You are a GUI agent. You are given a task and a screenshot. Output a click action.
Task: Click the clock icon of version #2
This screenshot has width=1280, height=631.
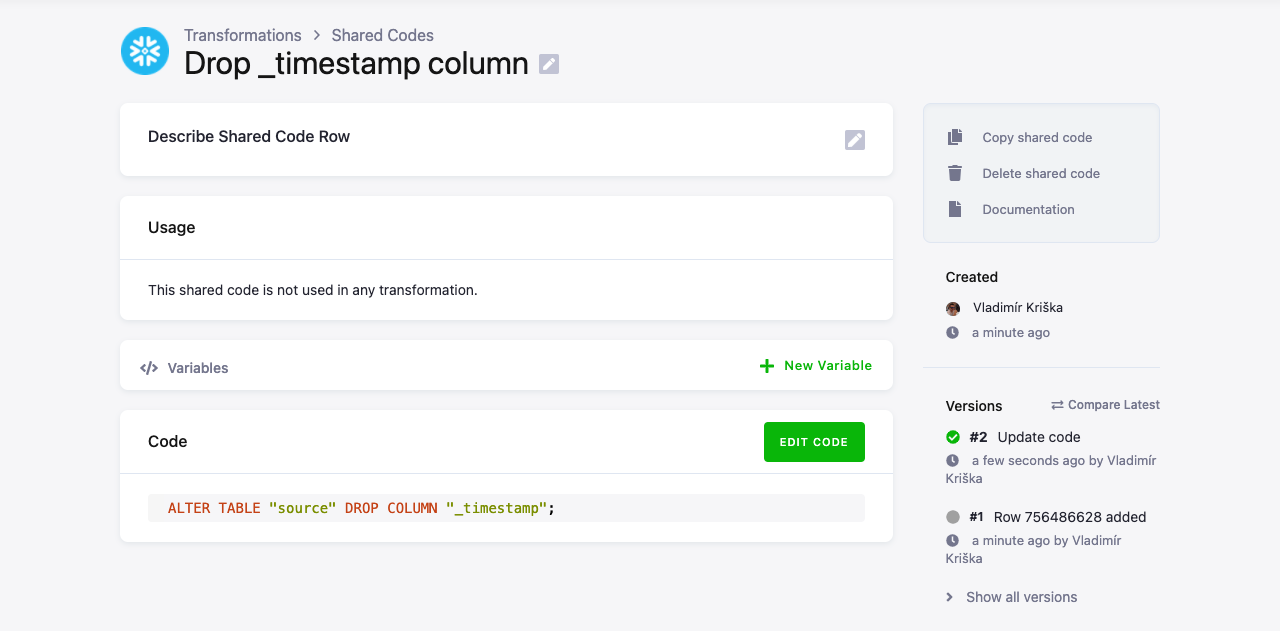(x=953, y=461)
